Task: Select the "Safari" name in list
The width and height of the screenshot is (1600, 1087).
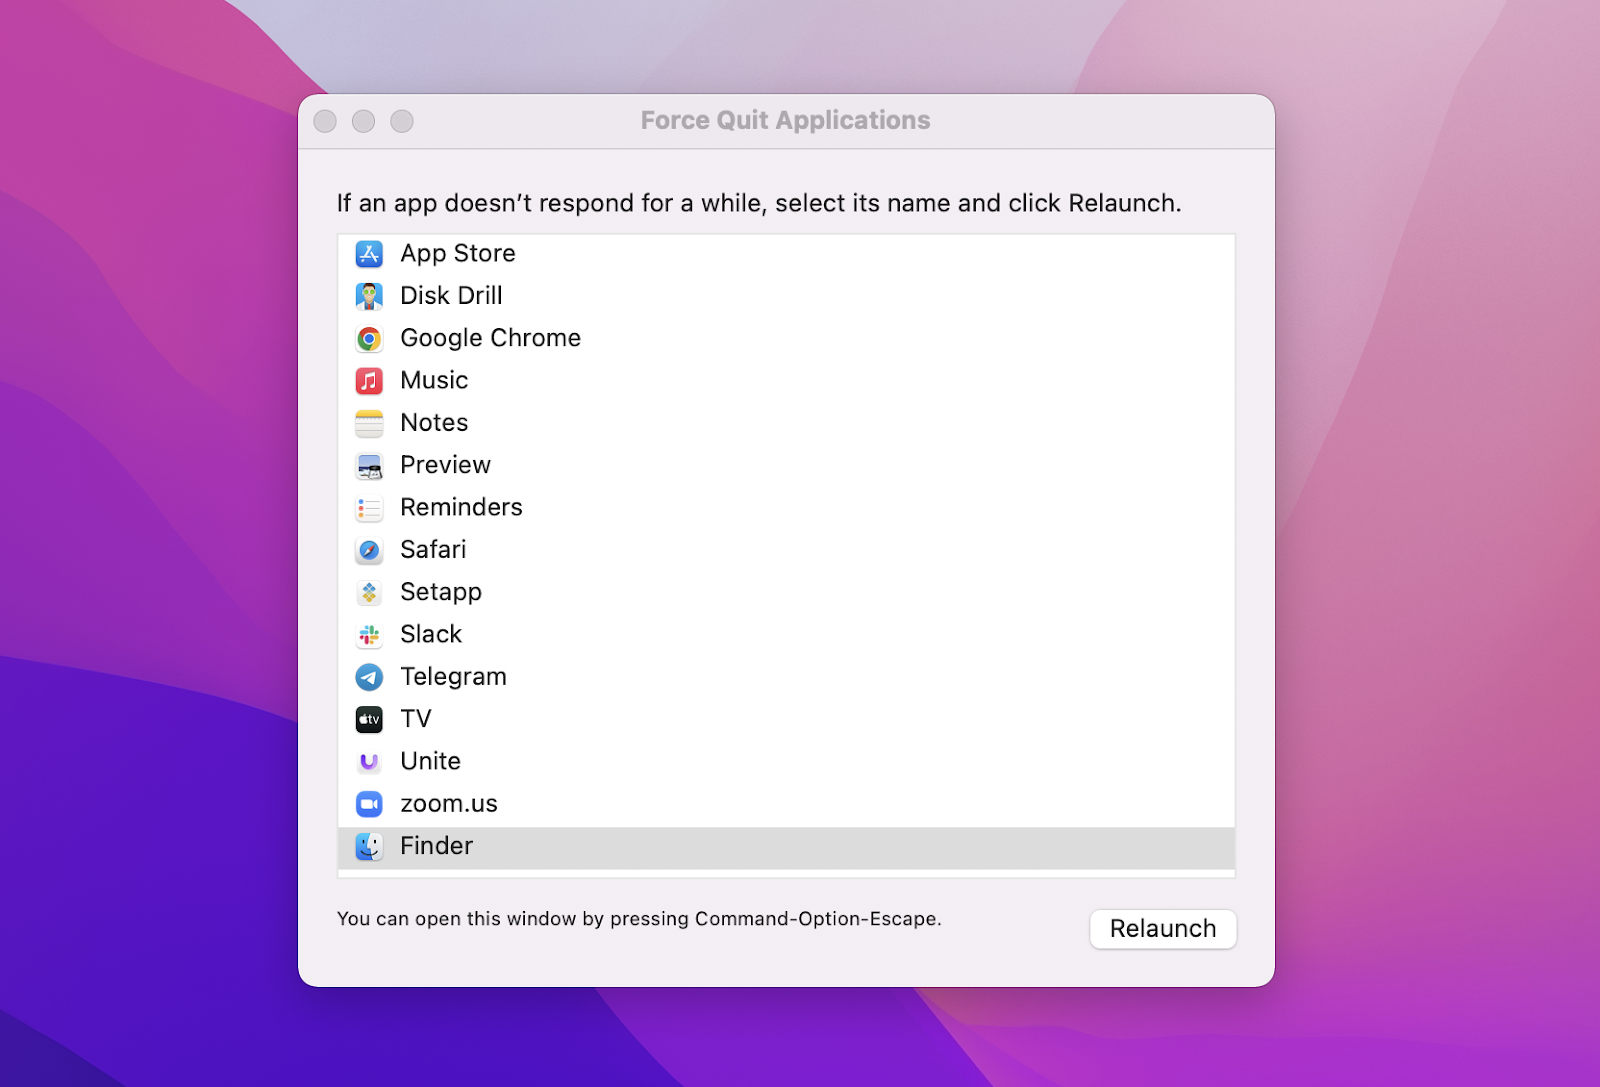Action: pos(433,550)
